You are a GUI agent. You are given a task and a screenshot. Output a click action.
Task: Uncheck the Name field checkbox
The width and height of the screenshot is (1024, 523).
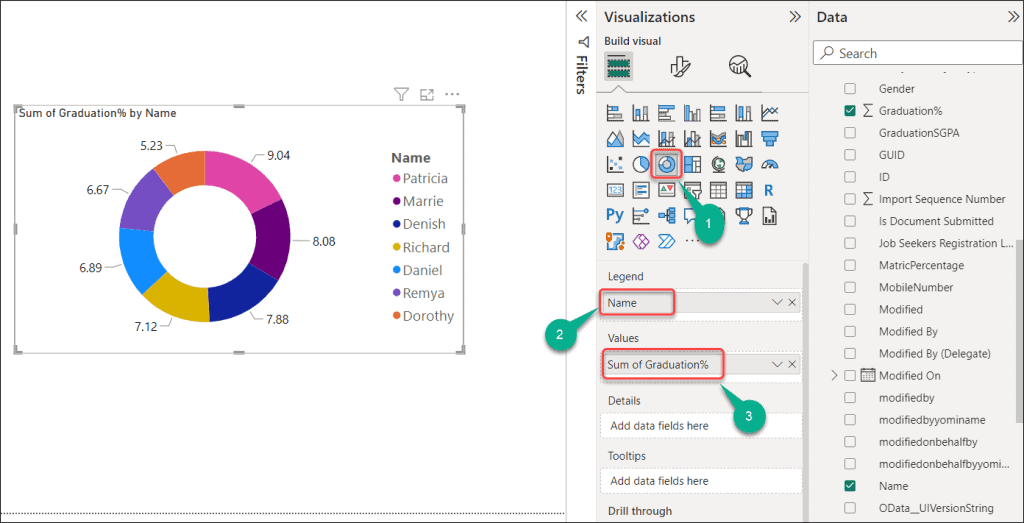(850, 486)
